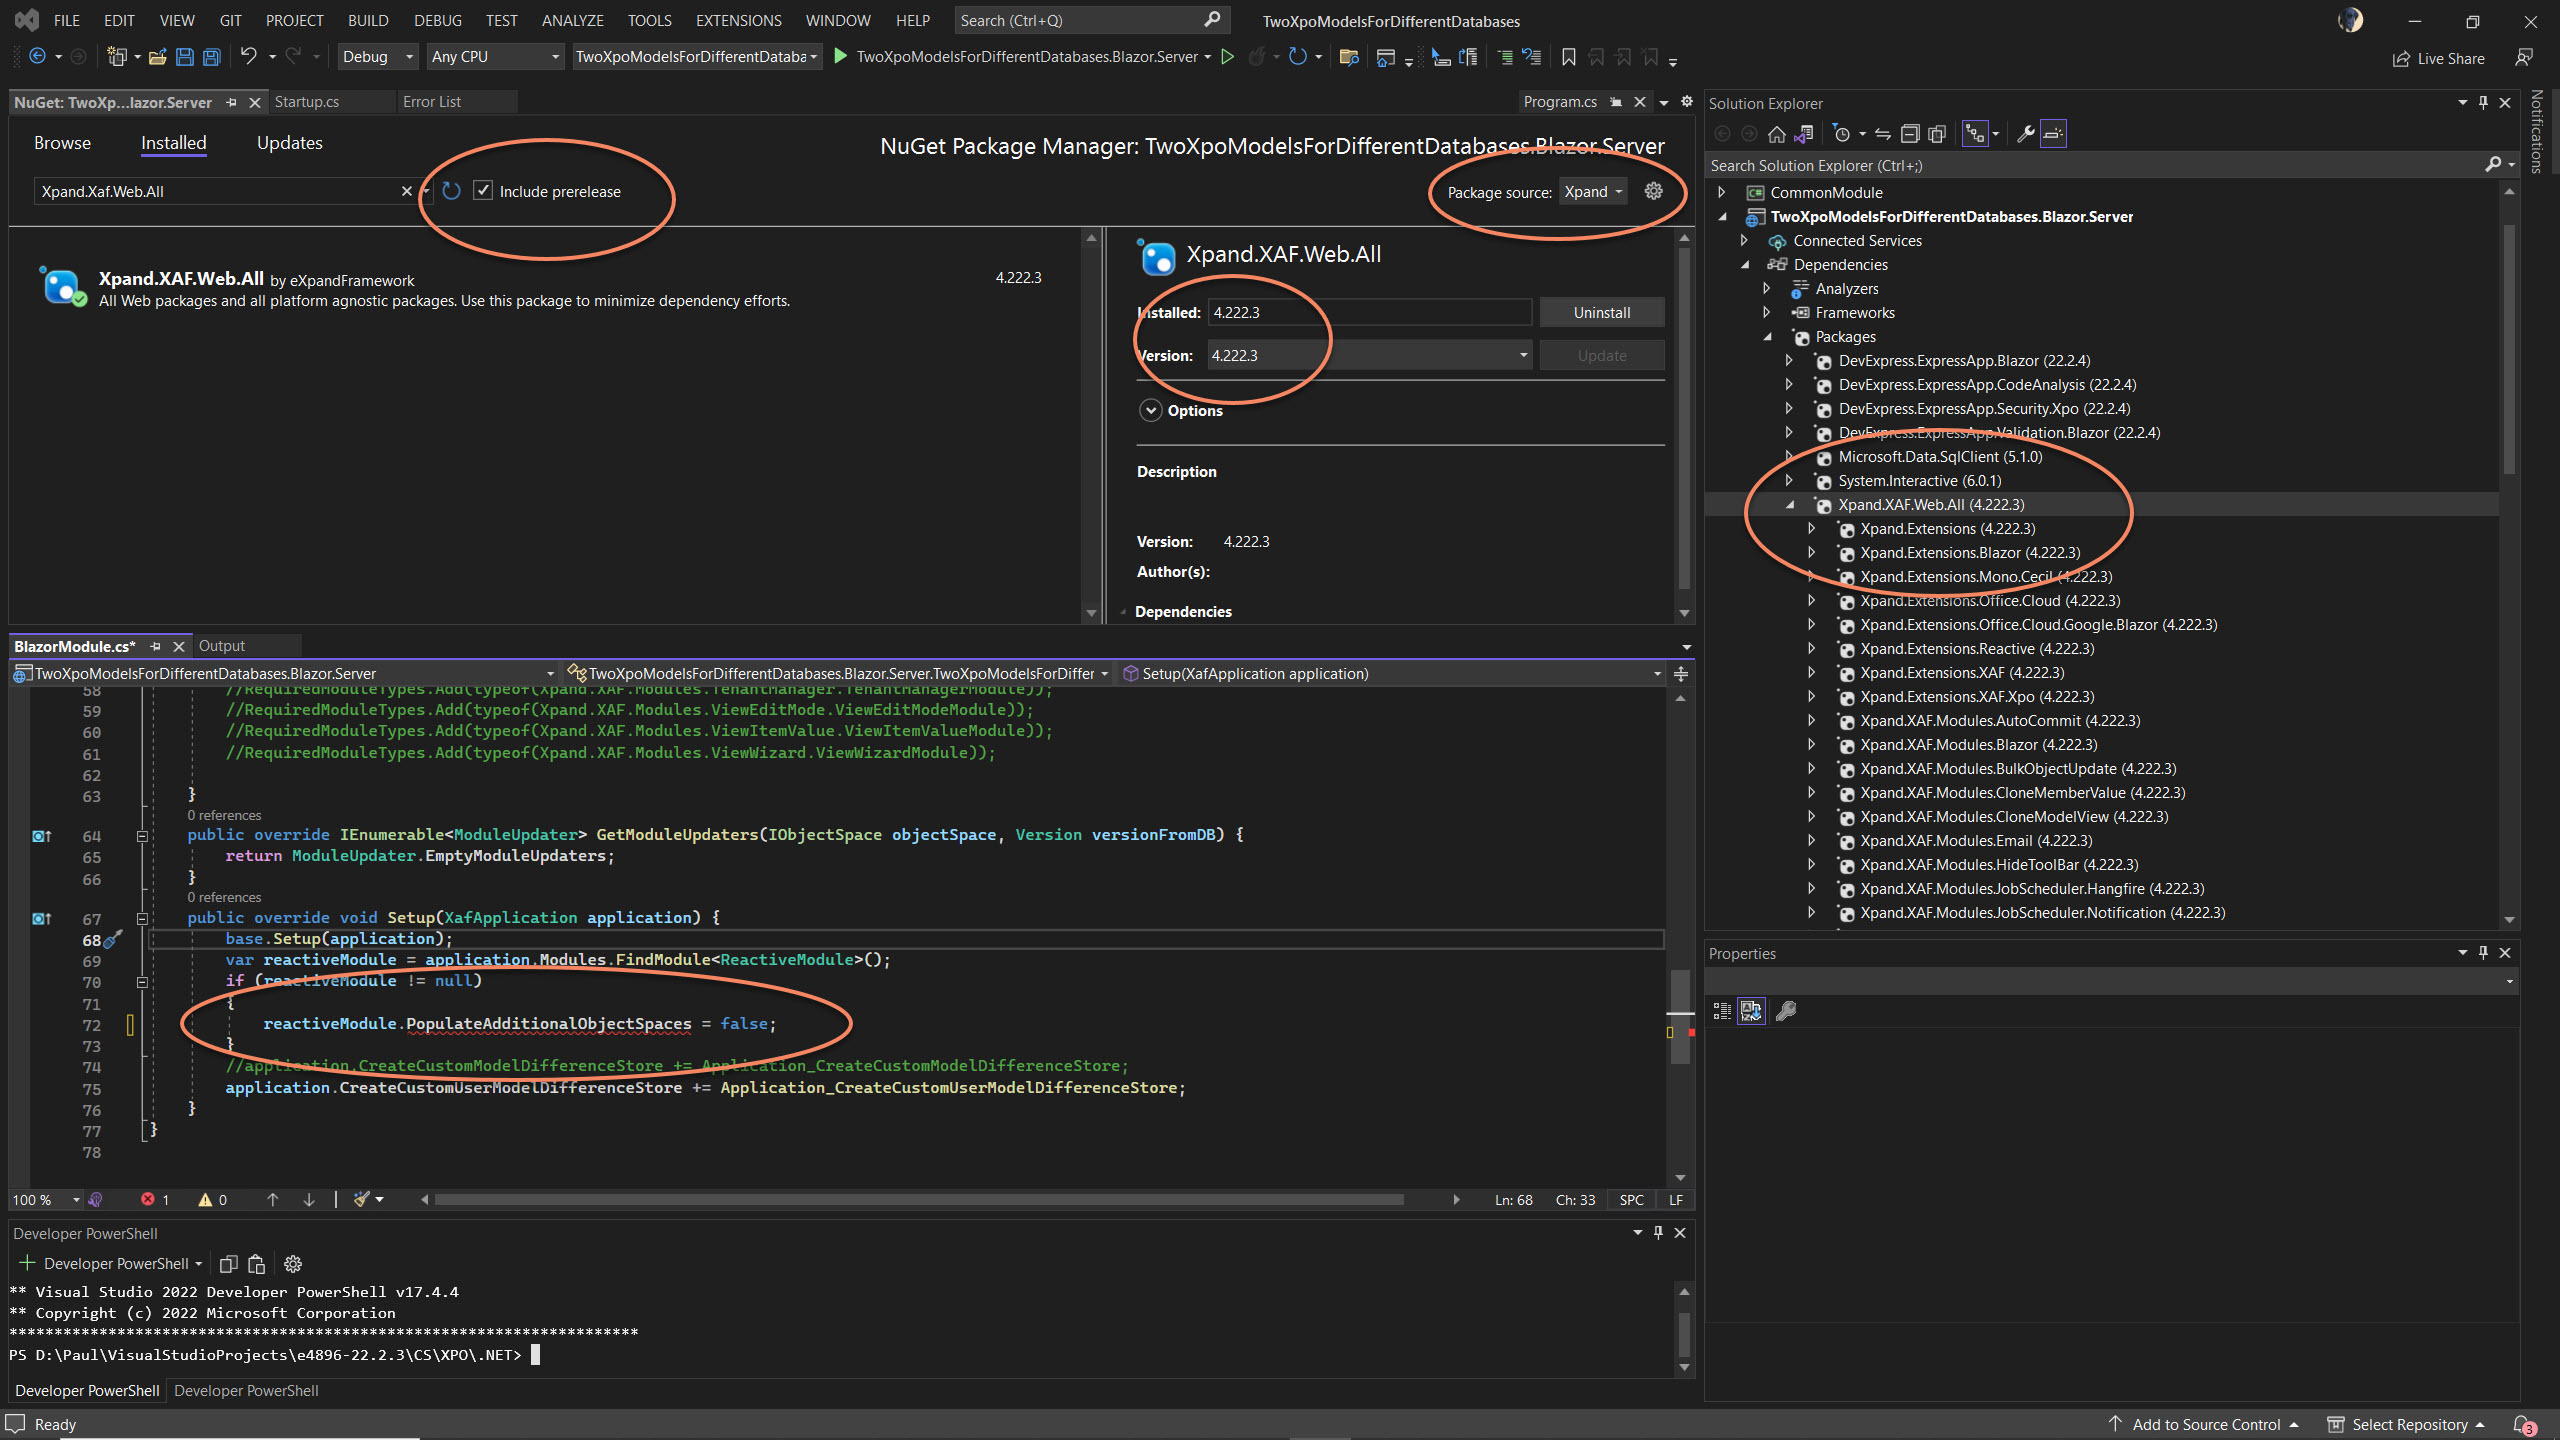Image resolution: width=2560 pixels, height=1440 pixels.
Task: Click the Uninstall button for Xpand.XAF.Web.All
Action: pyautogui.click(x=1601, y=312)
